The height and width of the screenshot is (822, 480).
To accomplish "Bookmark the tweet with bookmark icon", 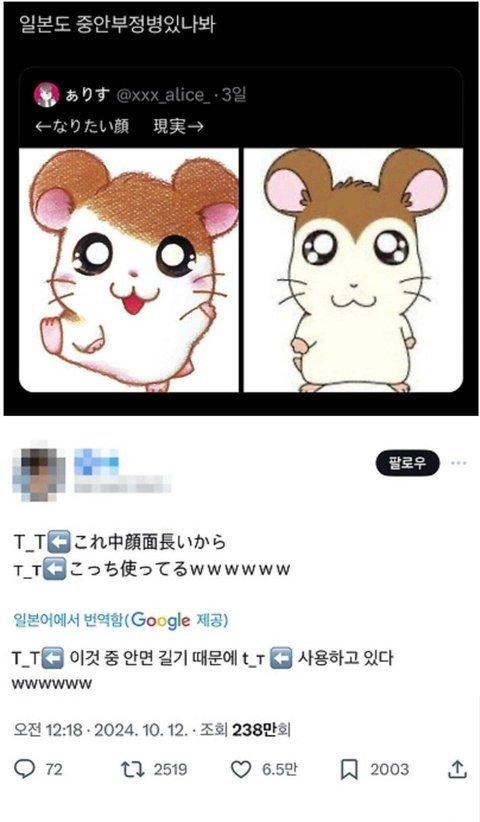I will pos(349,769).
